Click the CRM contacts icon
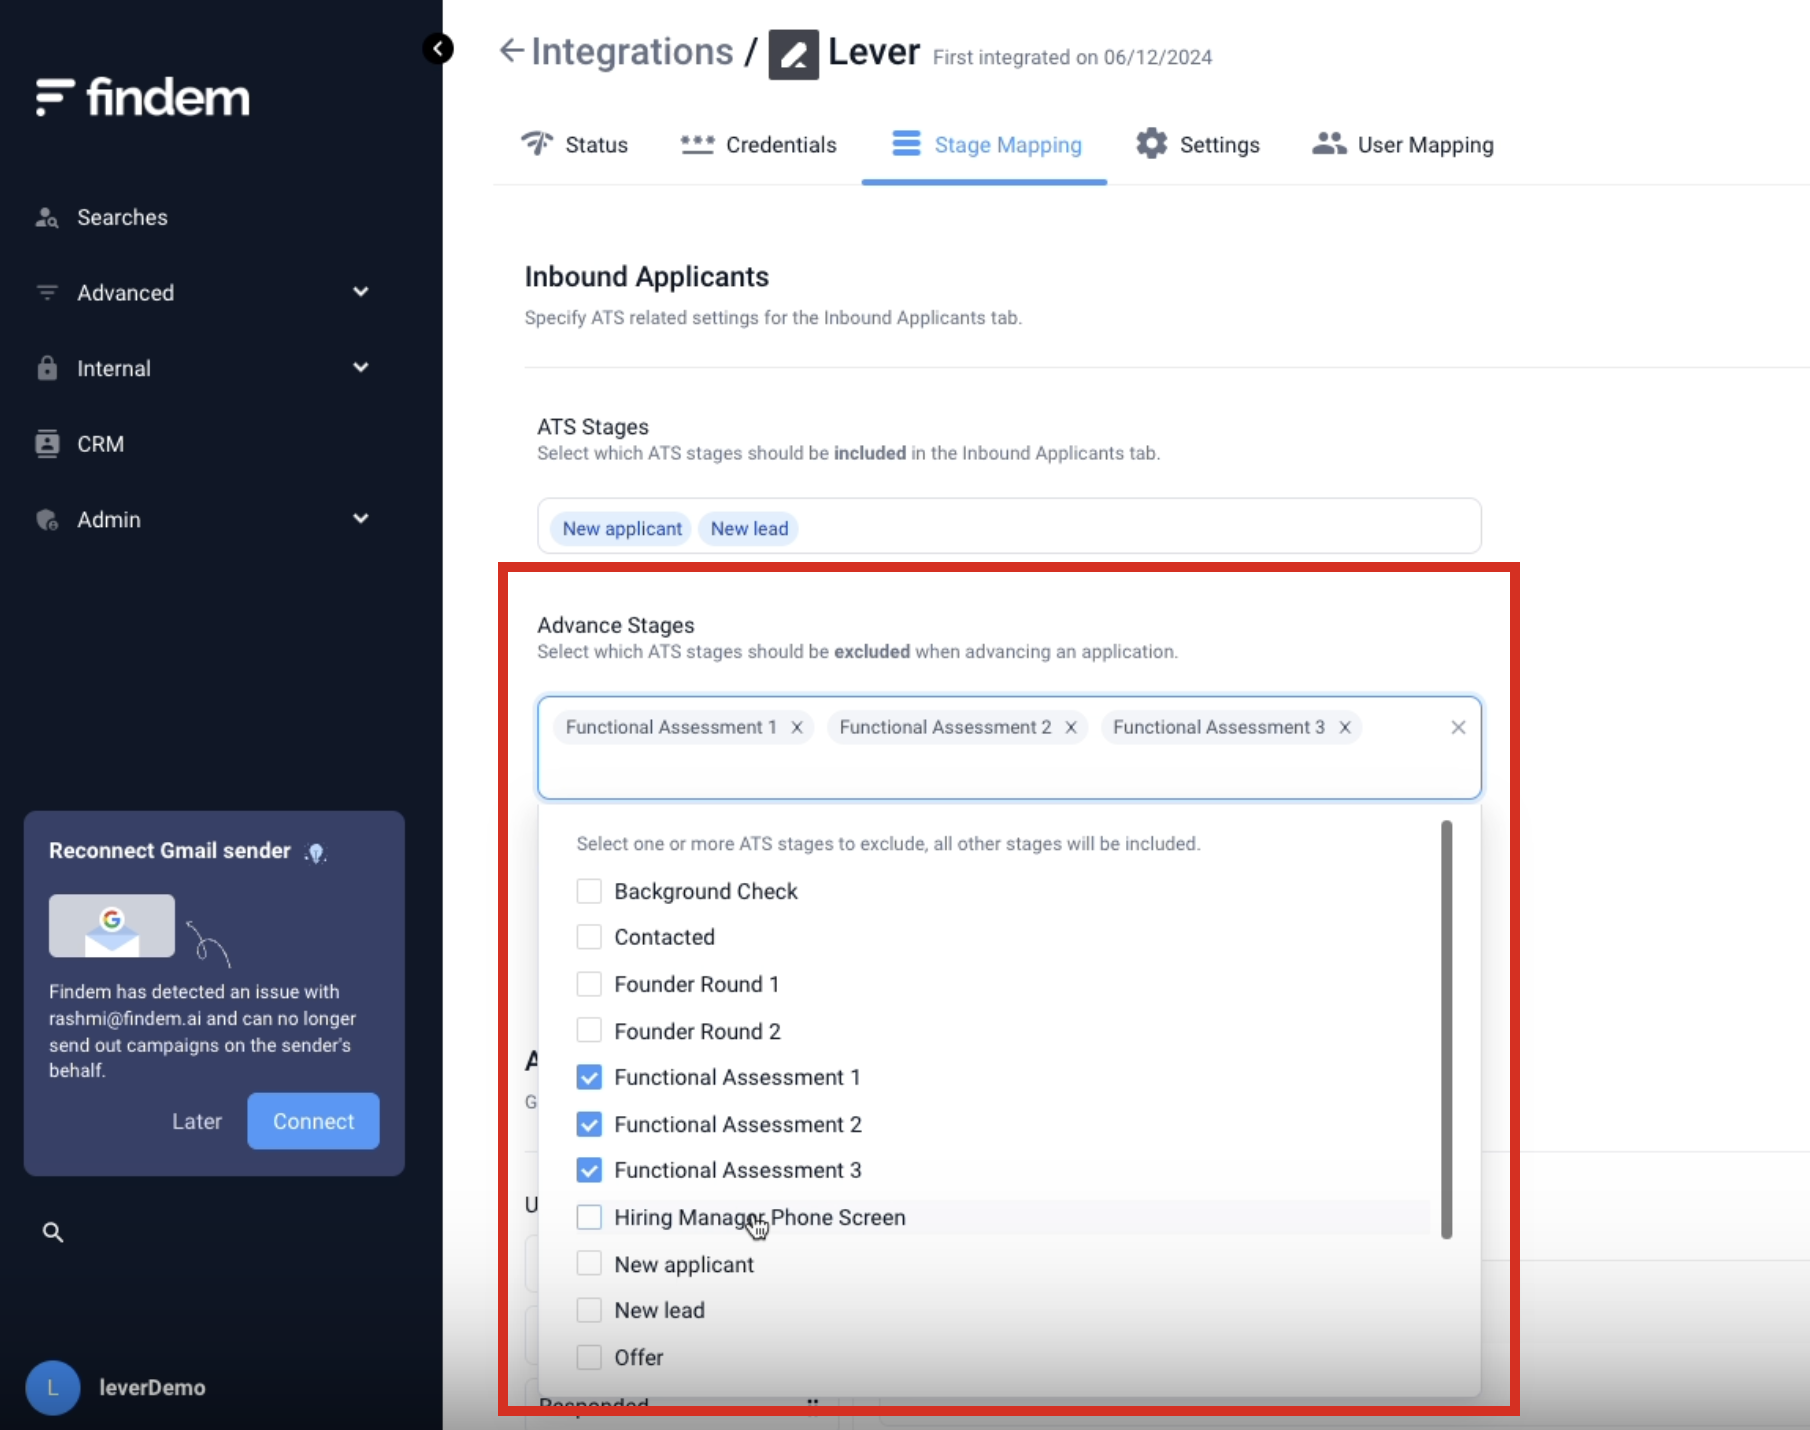The height and width of the screenshot is (1430, 1810). click(47, 443)
